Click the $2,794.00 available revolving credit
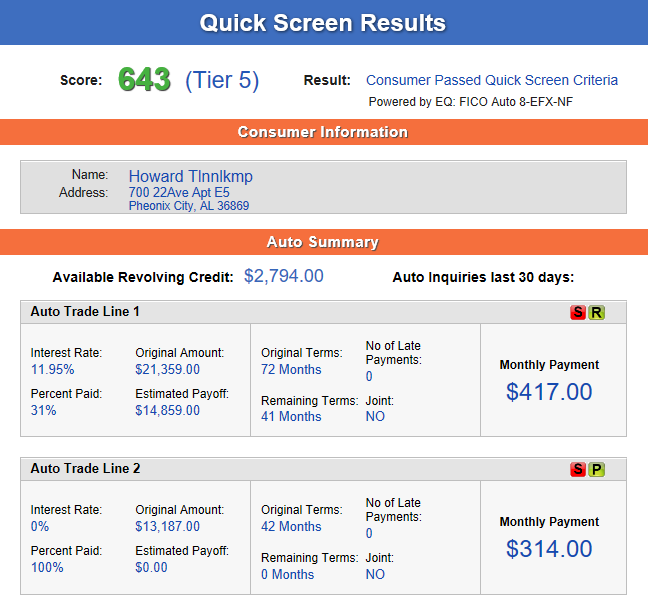This screenshot has width=648, height=601. (x=283, y=276)
